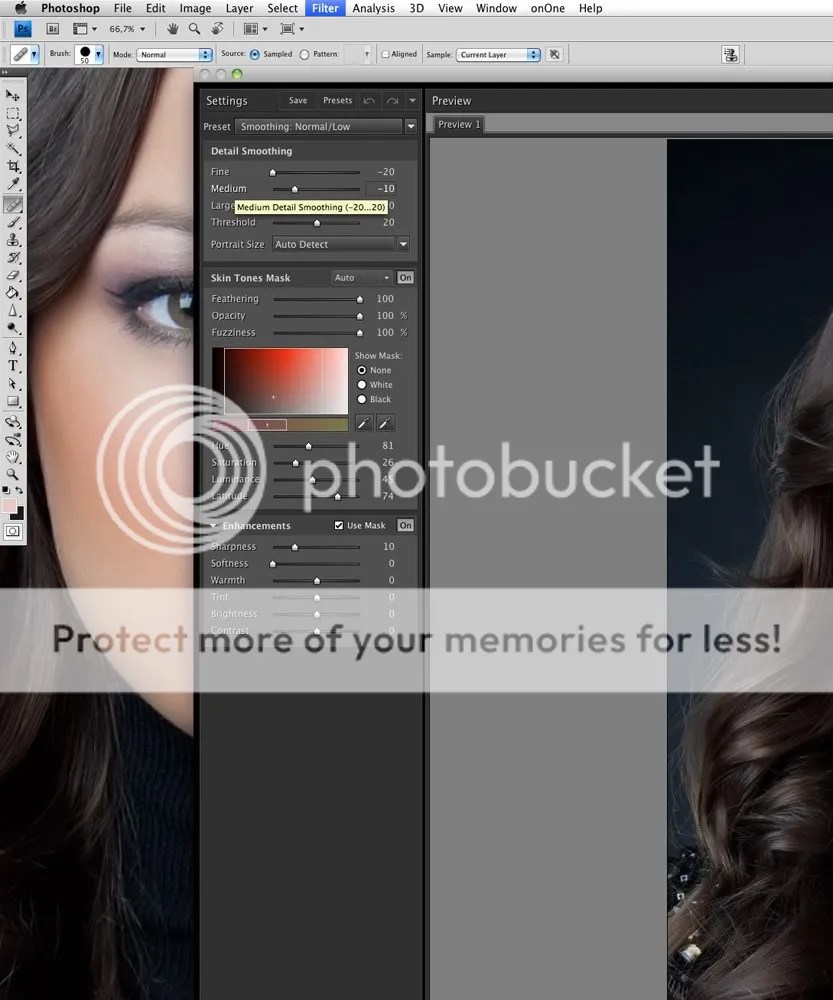Click the Sharpness slider handle
833x1000 pixels.
(x=295, y=547)
